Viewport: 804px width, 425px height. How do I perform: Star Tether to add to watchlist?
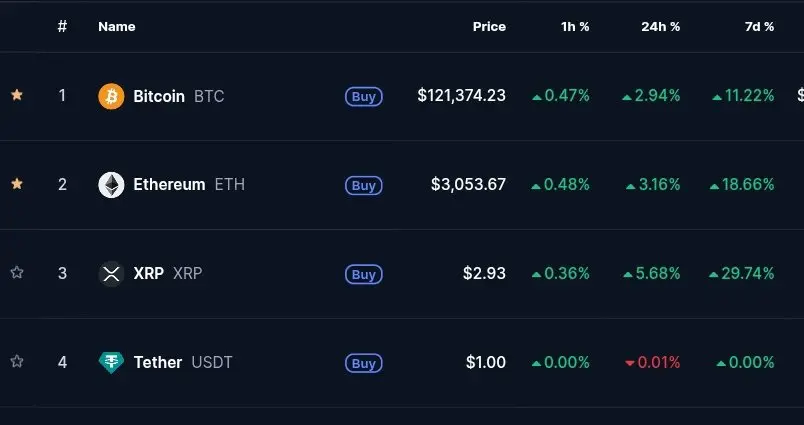(x=17, y=361)
